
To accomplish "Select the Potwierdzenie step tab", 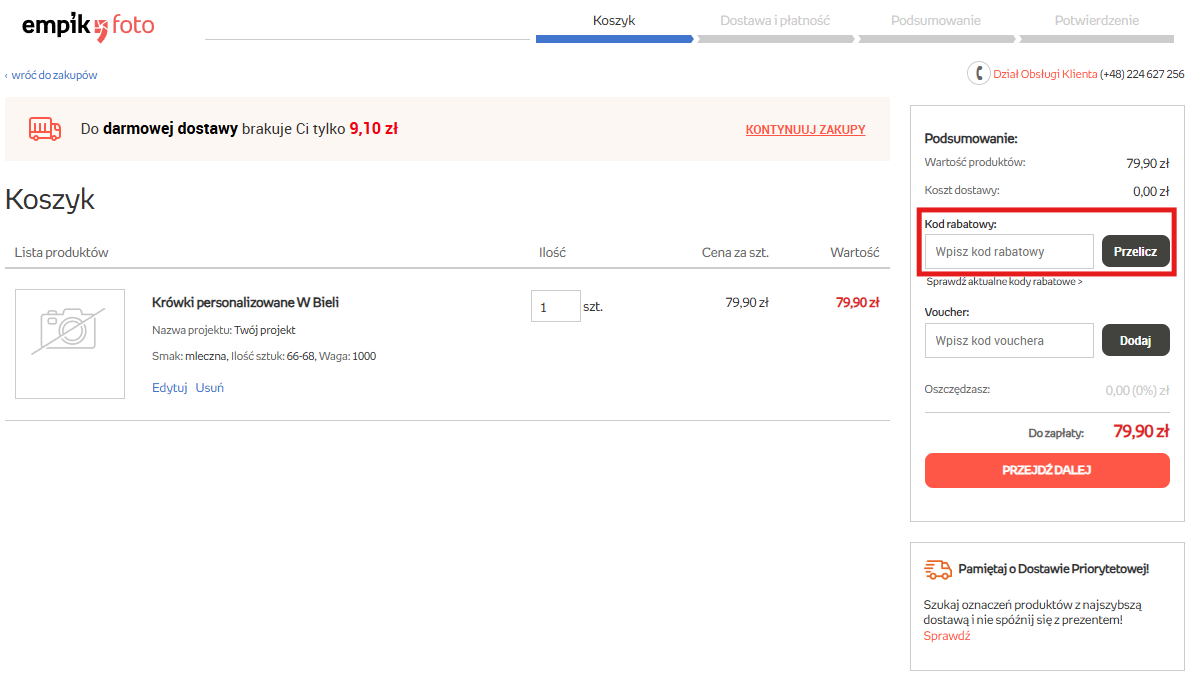I will point(1096,21).
